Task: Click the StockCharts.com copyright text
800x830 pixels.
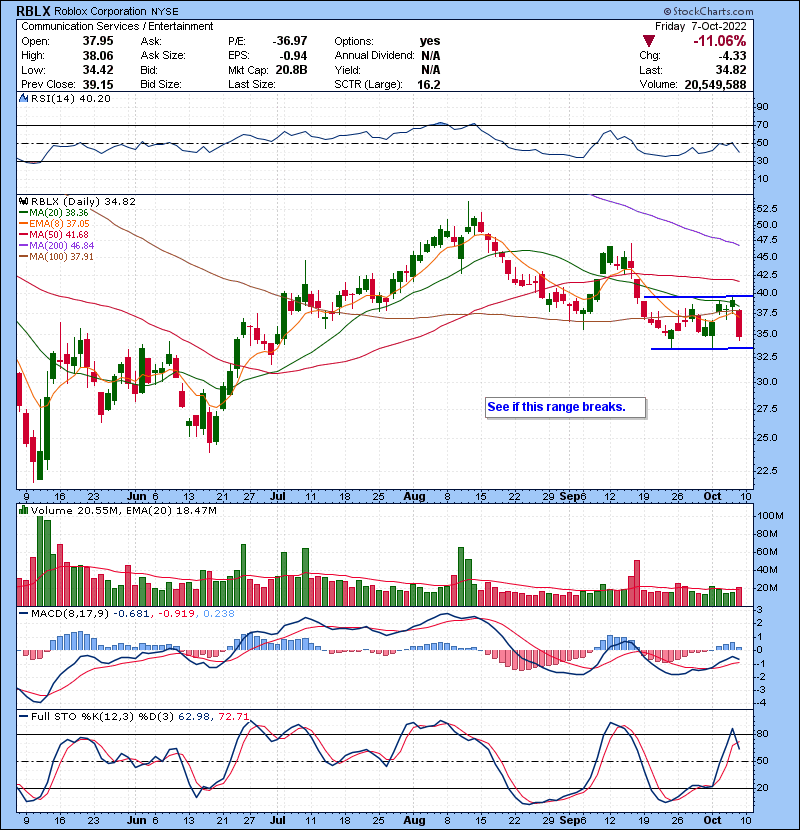Action: [x=708, y=12]
